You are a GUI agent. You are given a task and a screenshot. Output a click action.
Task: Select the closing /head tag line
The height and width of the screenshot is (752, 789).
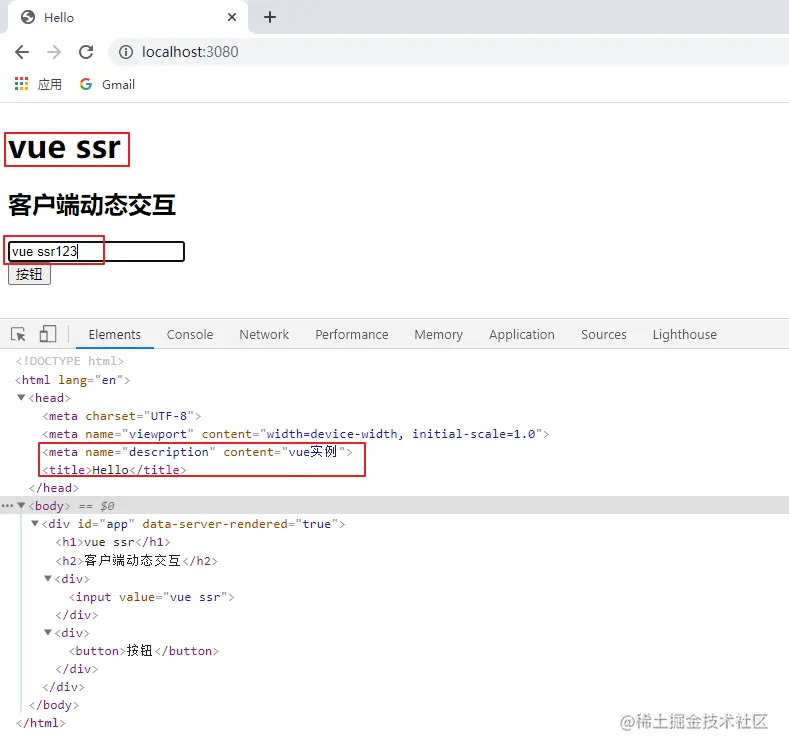[x=54, y=488]
